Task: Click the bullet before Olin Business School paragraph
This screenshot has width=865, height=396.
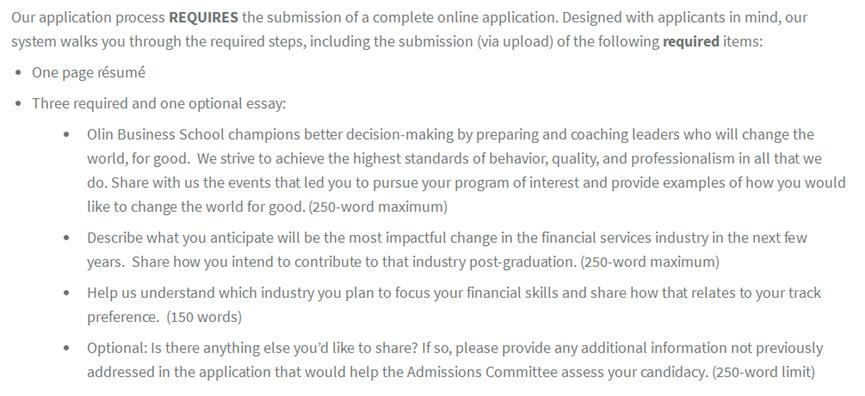Action: pos(67,135)
